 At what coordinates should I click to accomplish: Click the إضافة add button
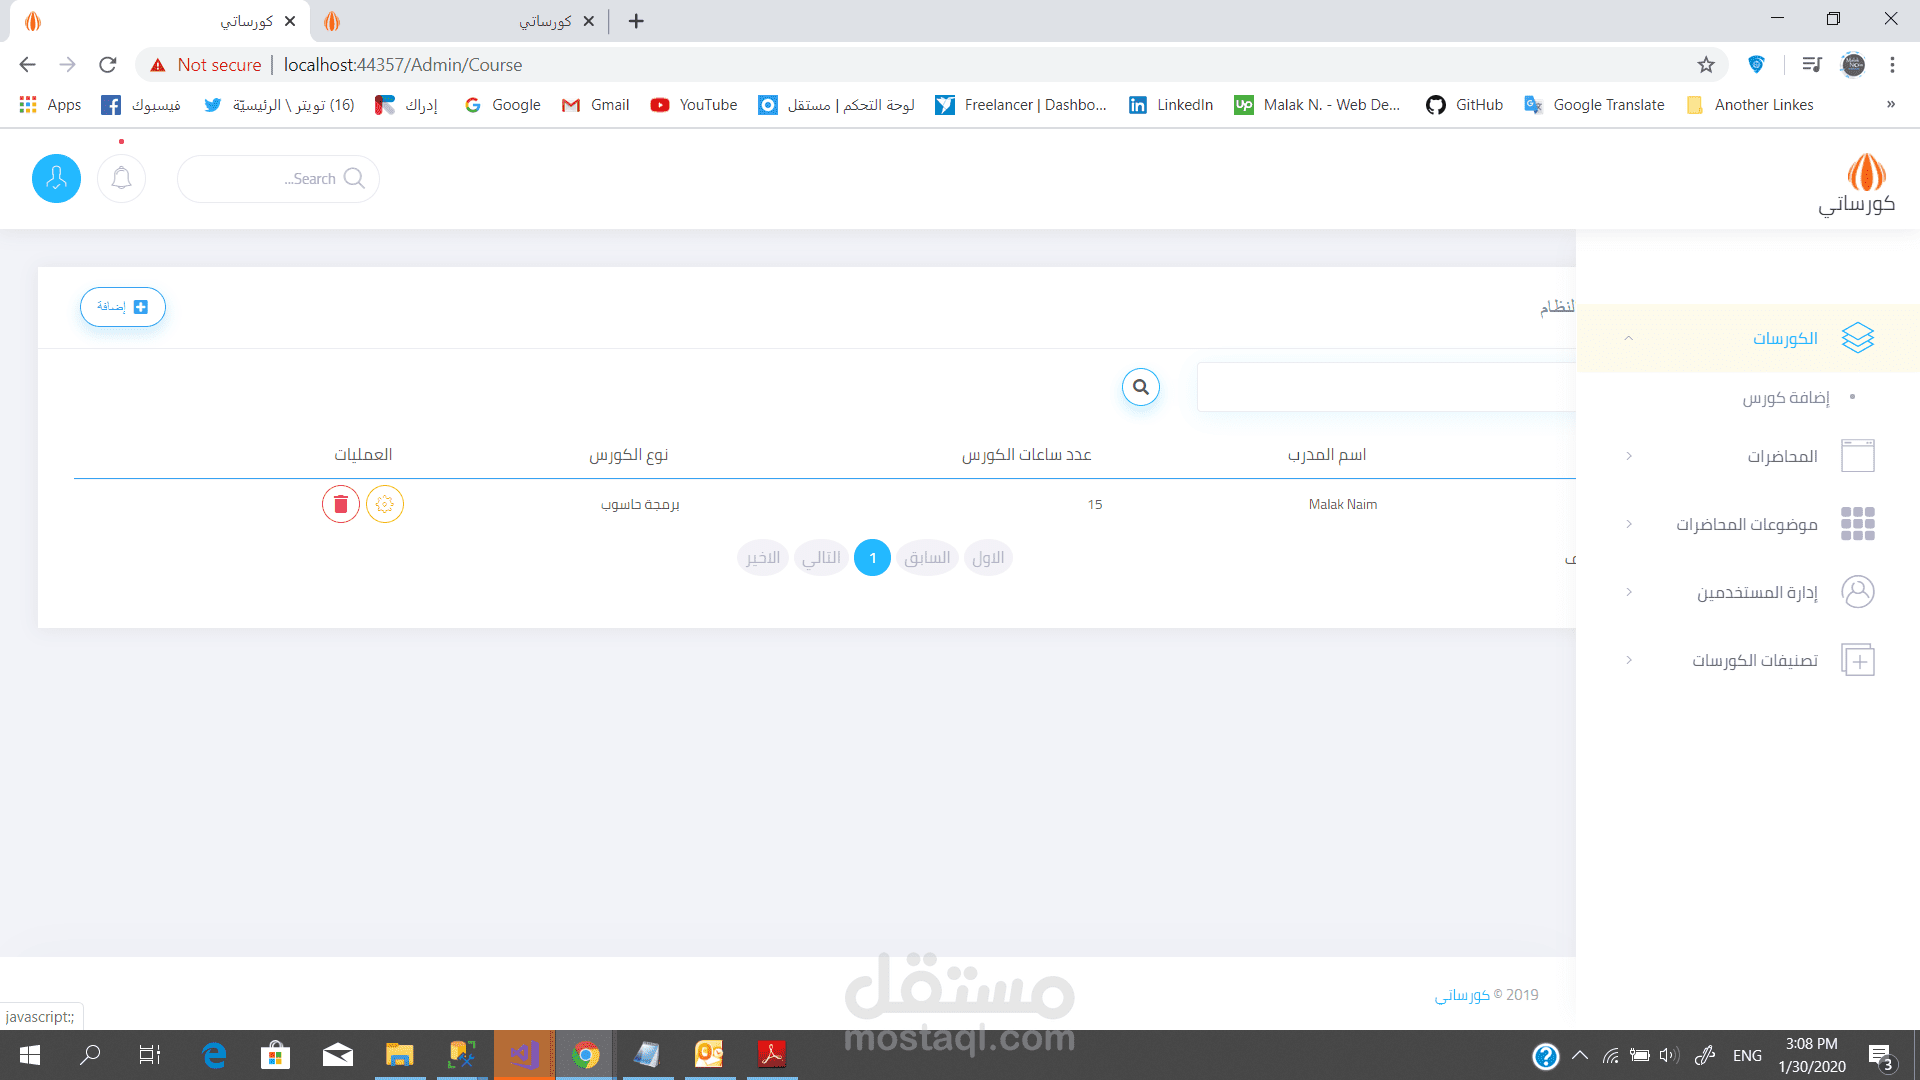122,307
